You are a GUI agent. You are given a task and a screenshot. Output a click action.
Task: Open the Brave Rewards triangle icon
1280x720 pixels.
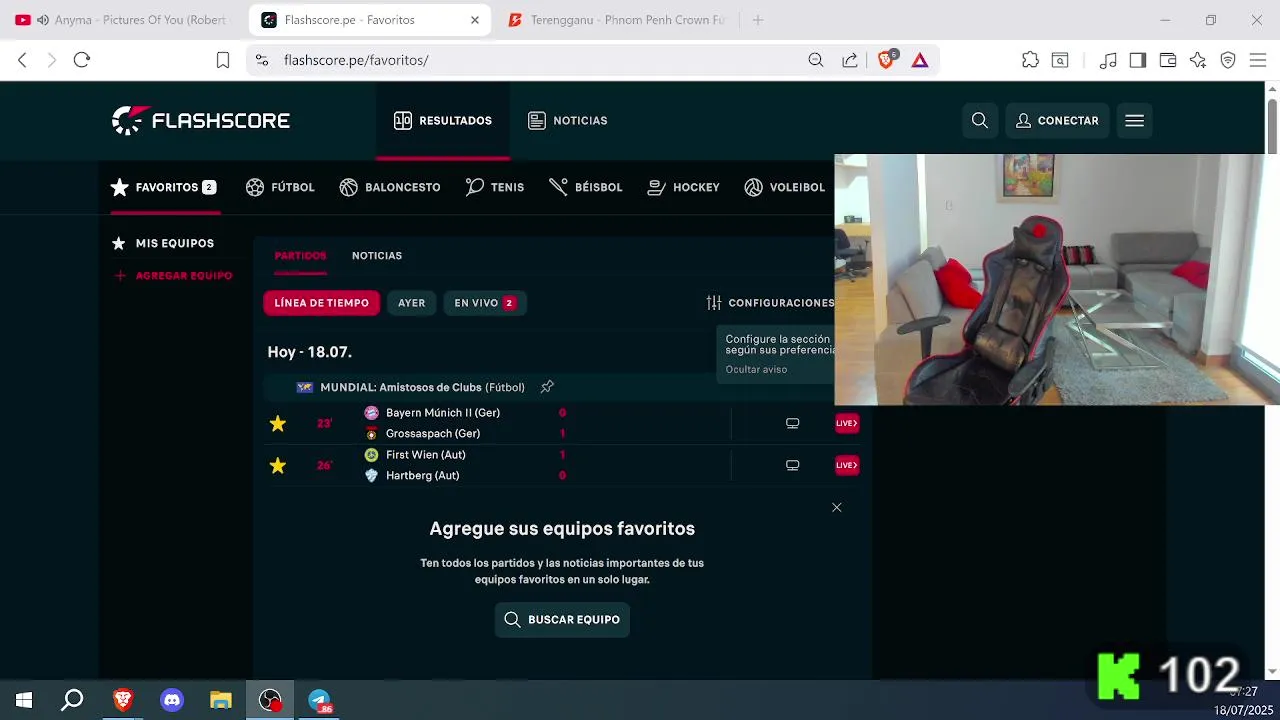(920, 60)
